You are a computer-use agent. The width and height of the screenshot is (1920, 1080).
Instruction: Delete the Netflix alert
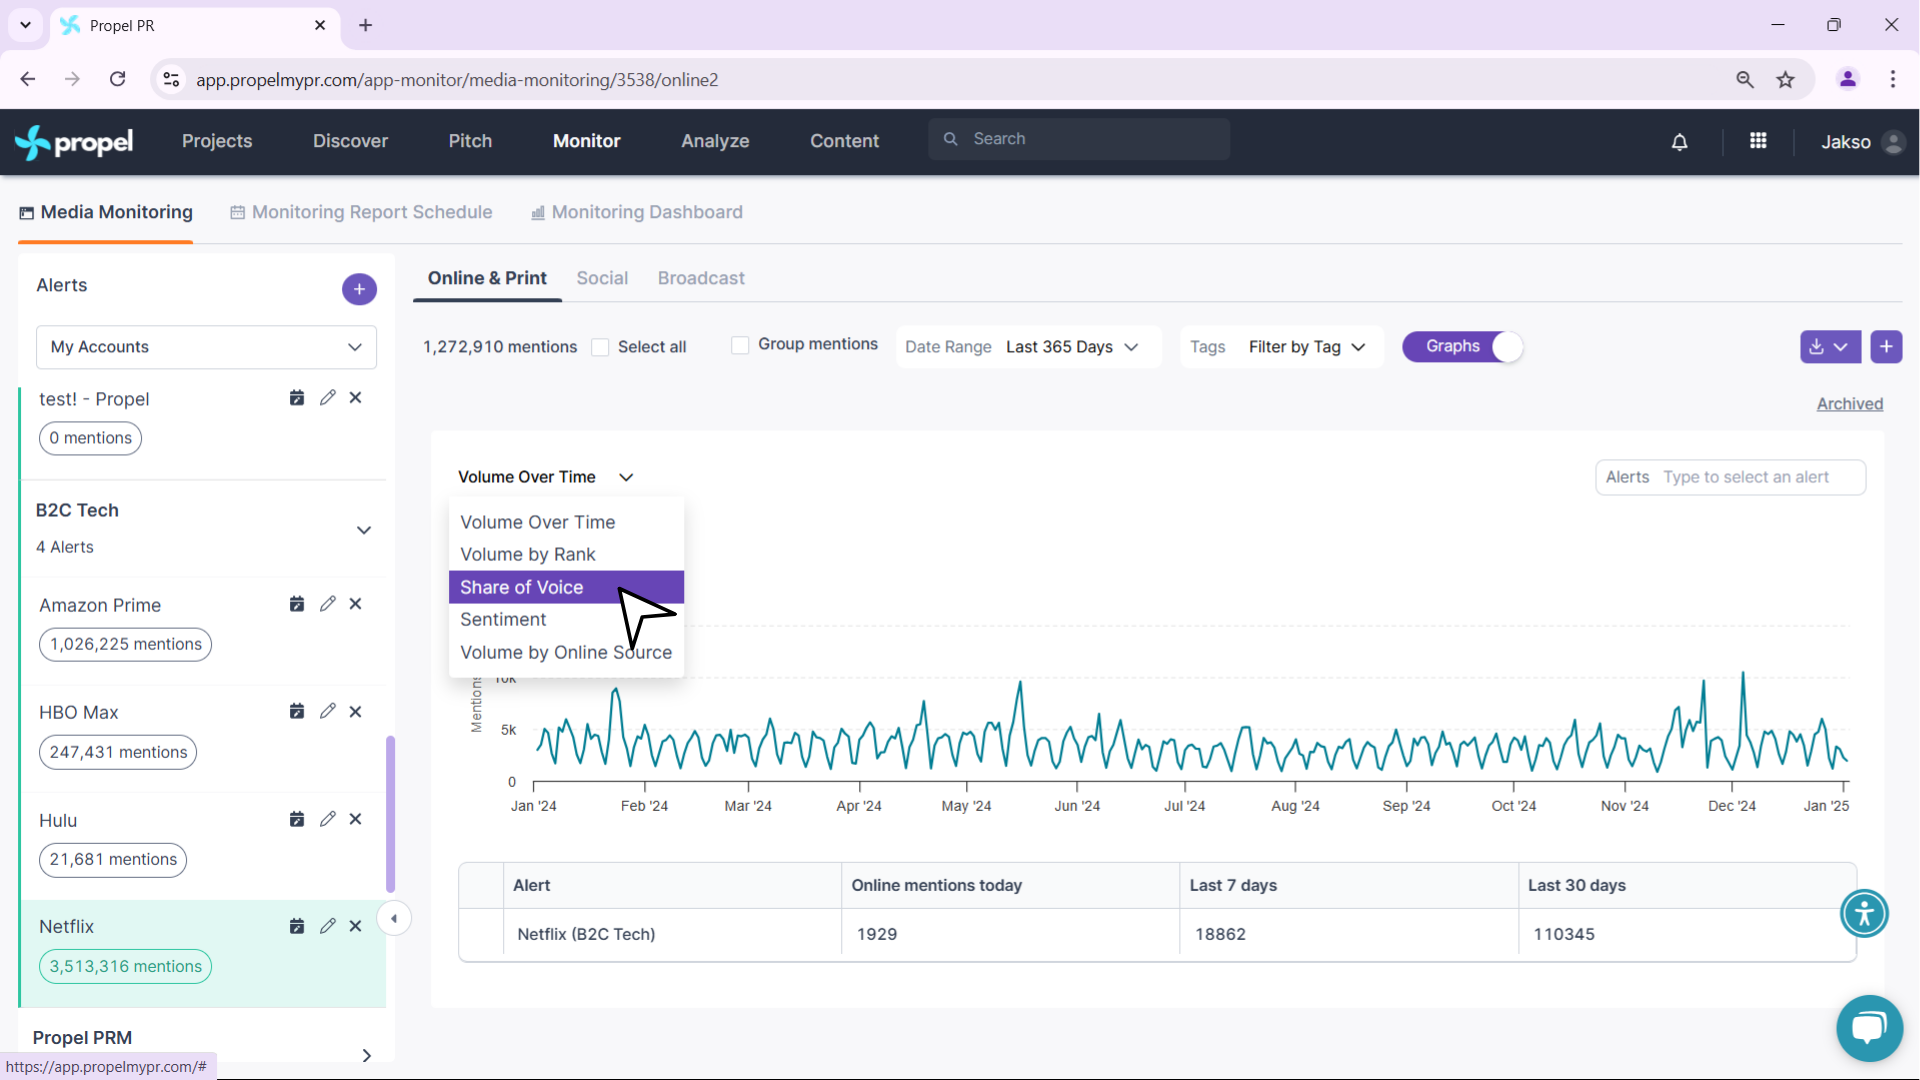pyautogui.click(x=355, y=926)
